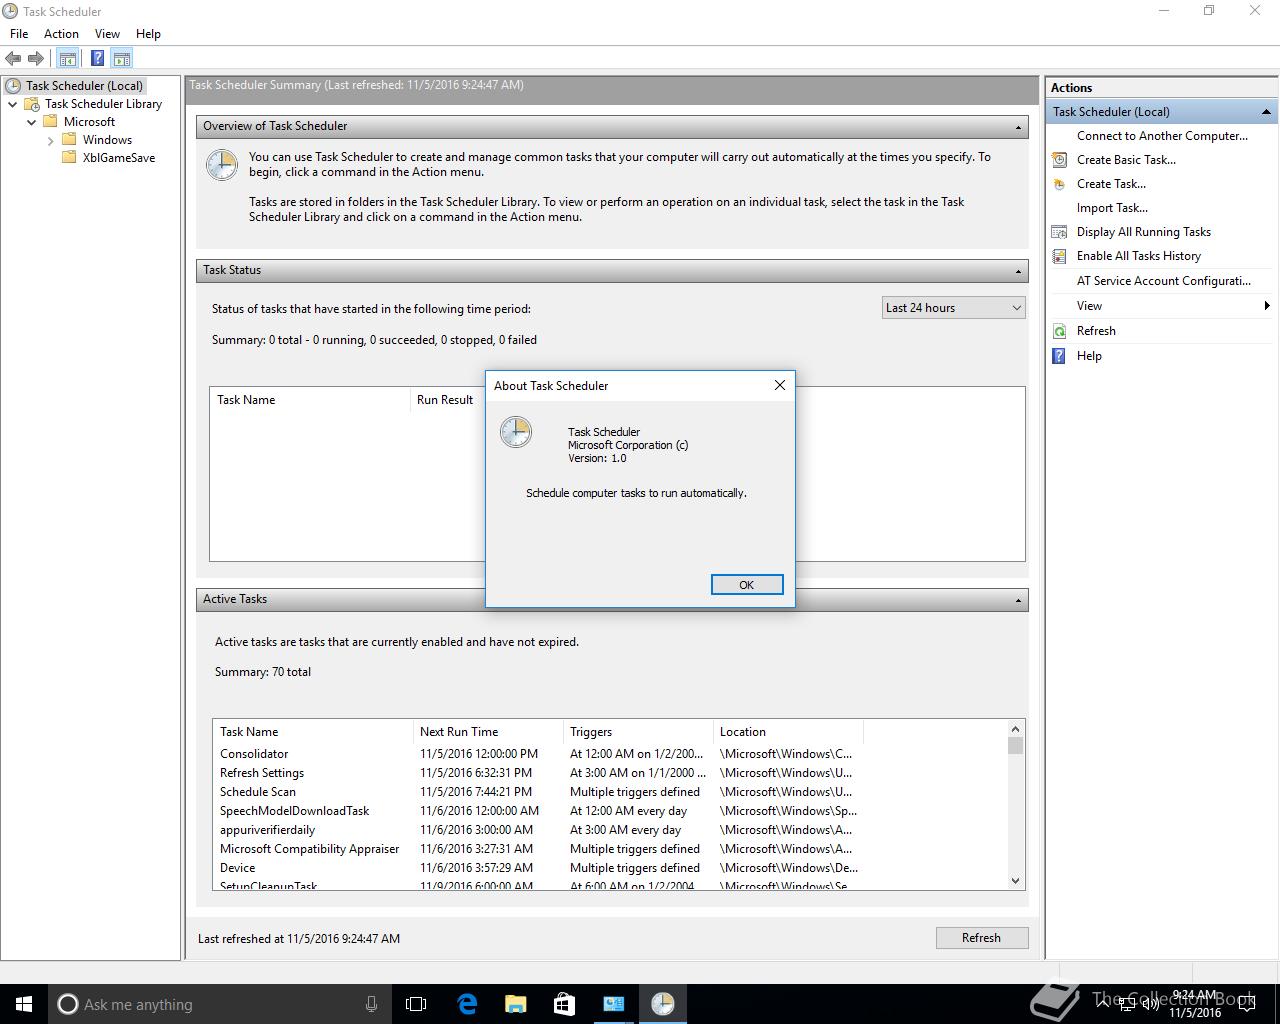This screenshot has height=1024, width=1280.
Task: Open the Last 24 hours dropdown
Action: [x=953, y=308]
